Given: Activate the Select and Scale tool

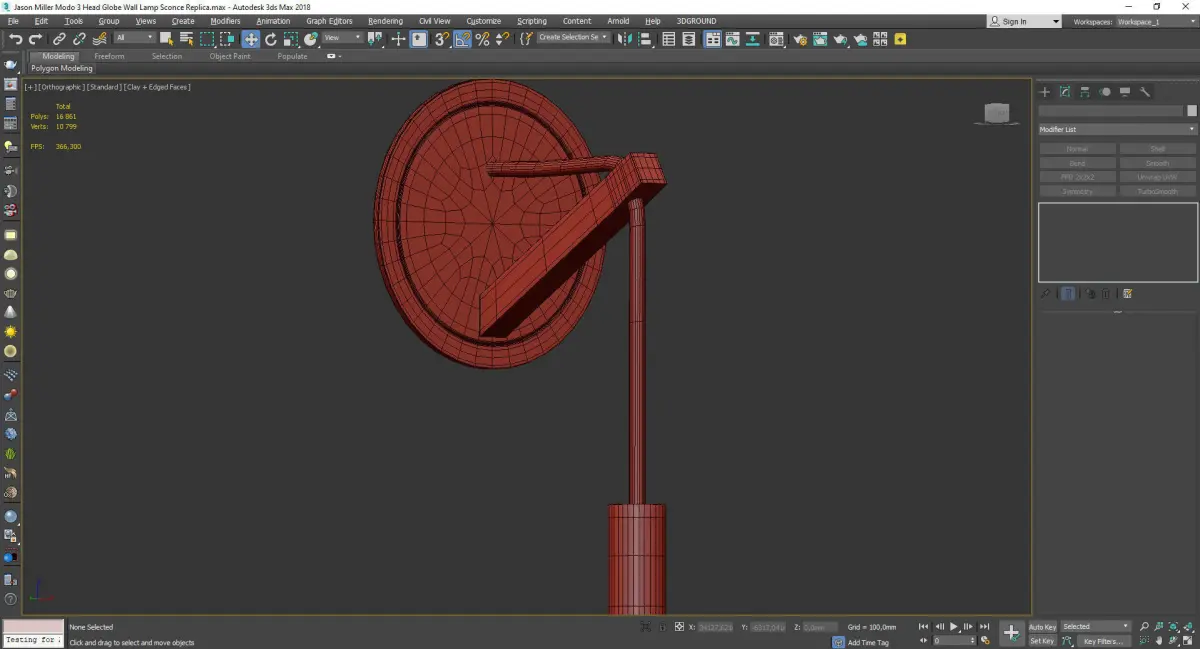Looking at the screenshot, I should (290, 39).
